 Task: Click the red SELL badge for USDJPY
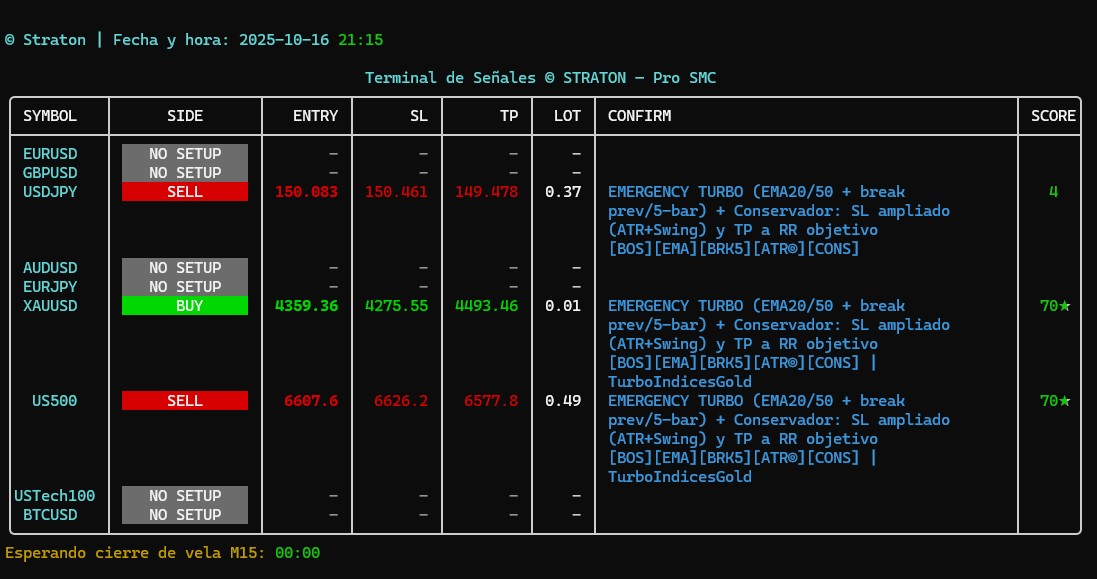click(x=185, y=192)
